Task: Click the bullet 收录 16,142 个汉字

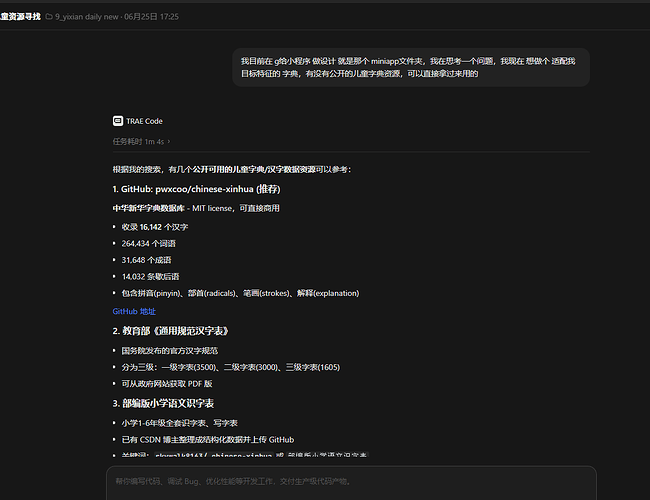Action: tap(155, 227)
